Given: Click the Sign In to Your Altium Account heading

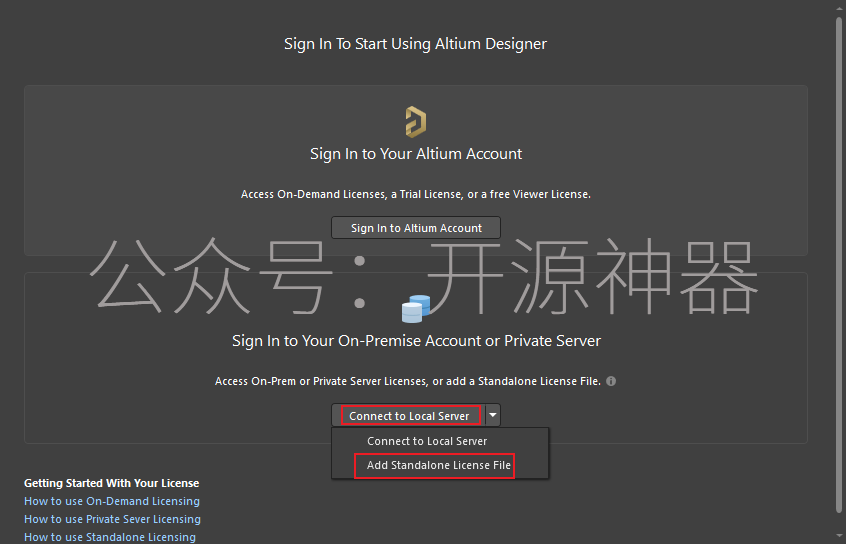Looking at the screenshot, I should [415, 154].
